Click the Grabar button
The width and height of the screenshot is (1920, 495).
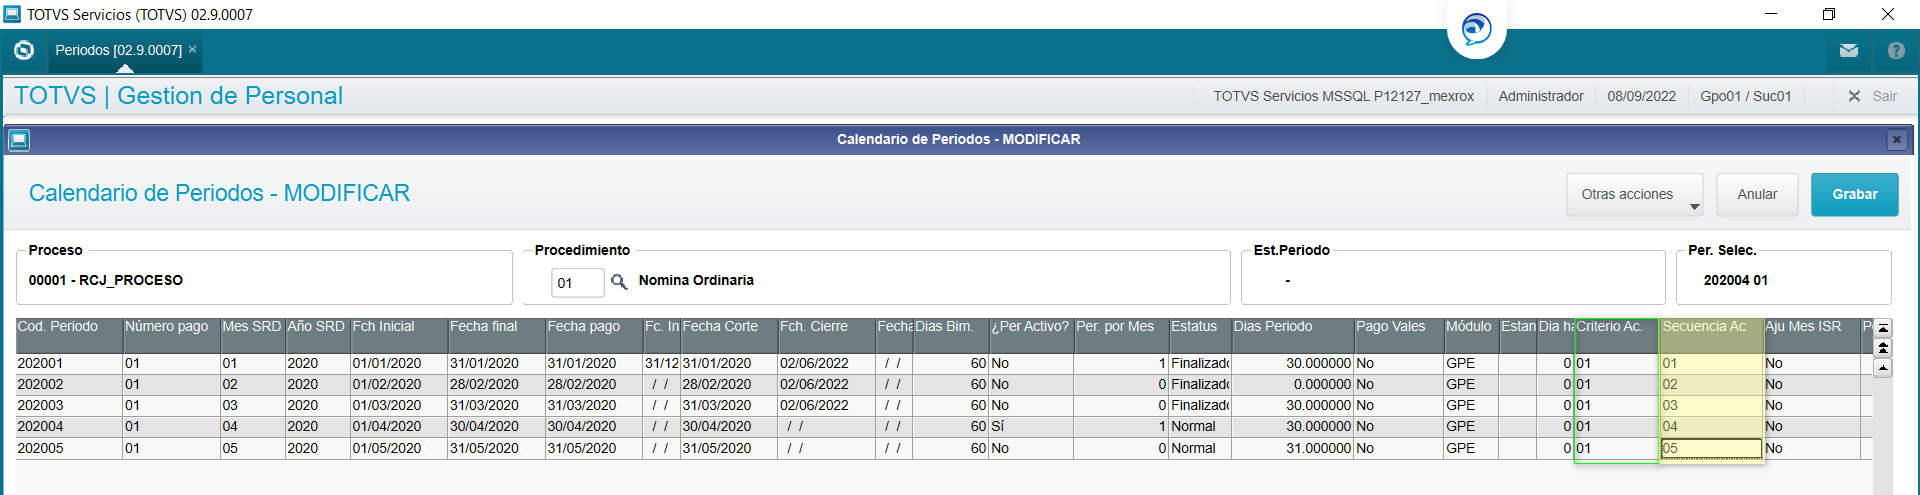[x=1854, y=195]
